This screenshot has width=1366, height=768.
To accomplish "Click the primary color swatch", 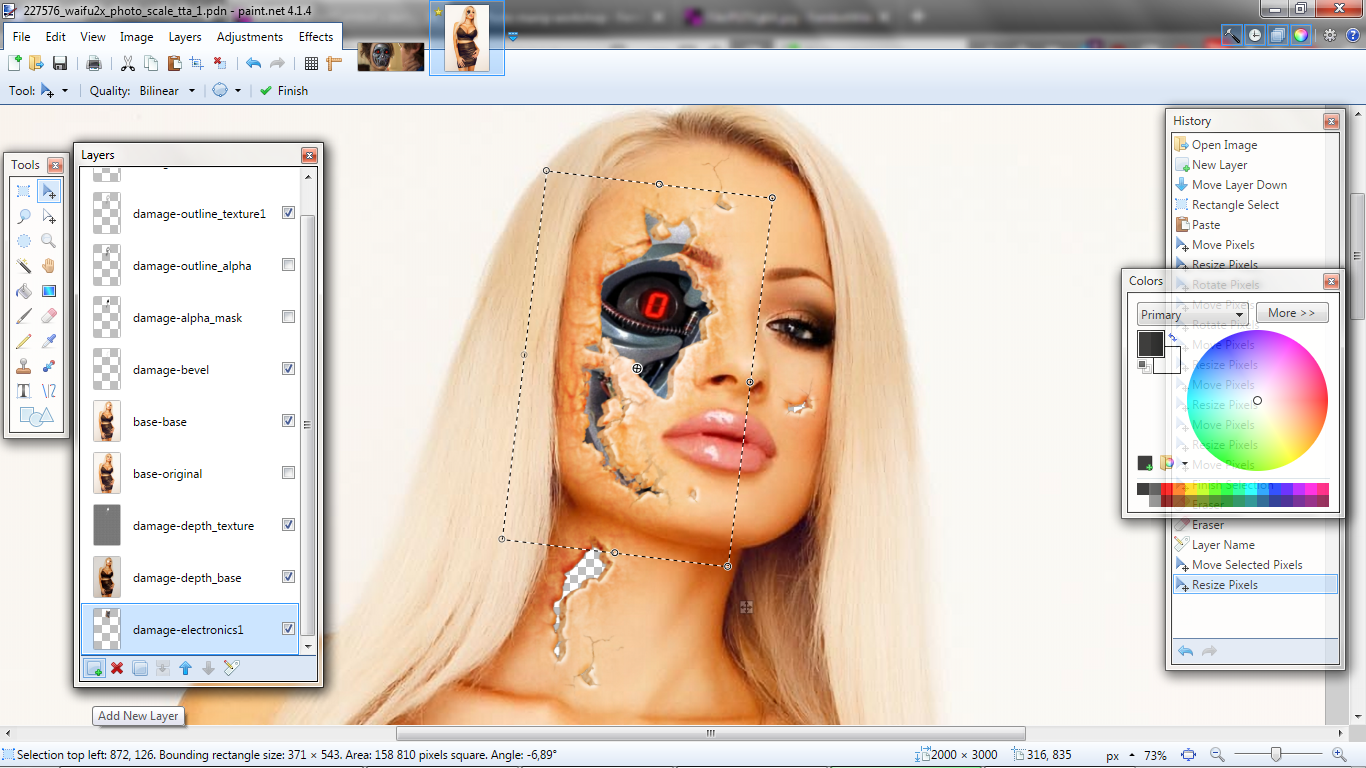I will [1150, 343].
